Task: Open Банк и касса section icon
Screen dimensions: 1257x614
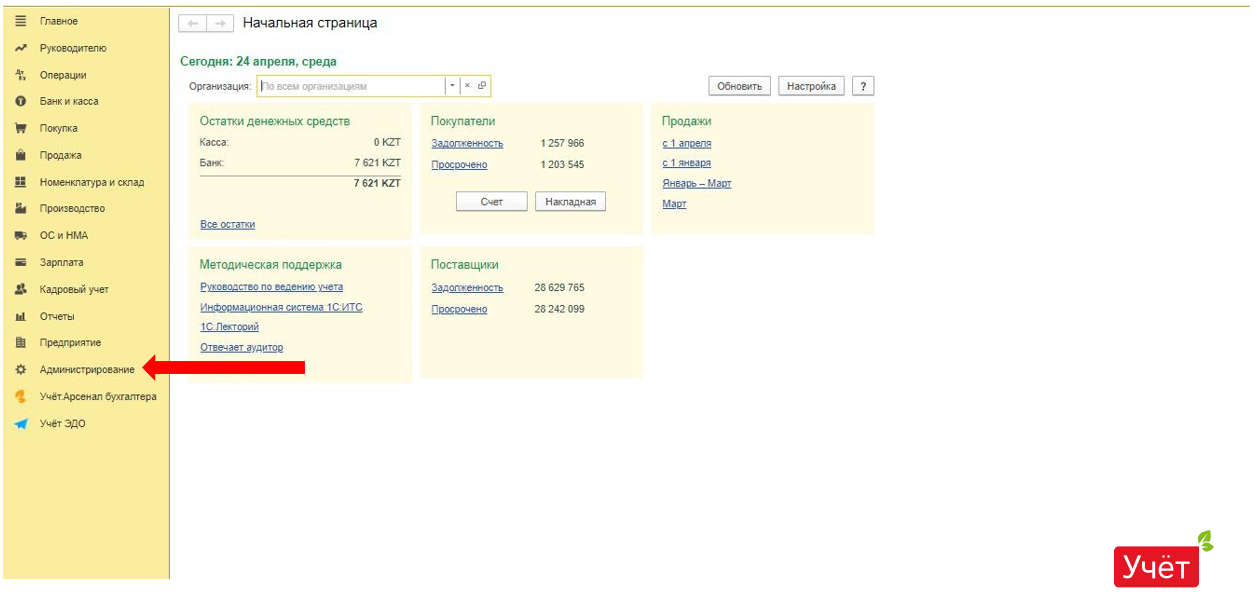Action: point(20,102)
